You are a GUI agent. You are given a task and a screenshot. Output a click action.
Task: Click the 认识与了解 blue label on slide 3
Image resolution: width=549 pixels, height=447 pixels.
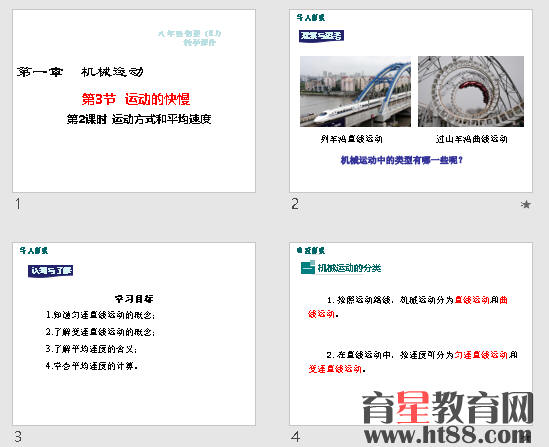click(x=50, y=271)
